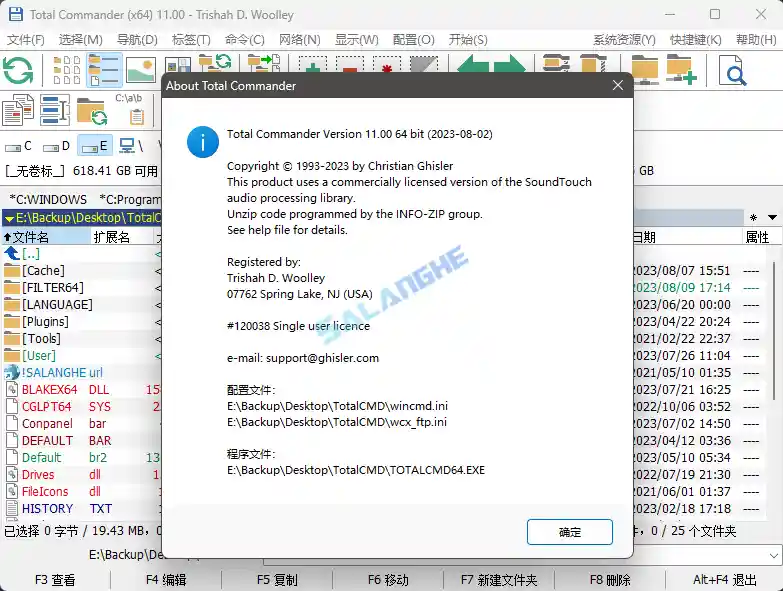This screenshot has height=591, width=783.
Task: Go back with the green left arrow
Action: 472,64
